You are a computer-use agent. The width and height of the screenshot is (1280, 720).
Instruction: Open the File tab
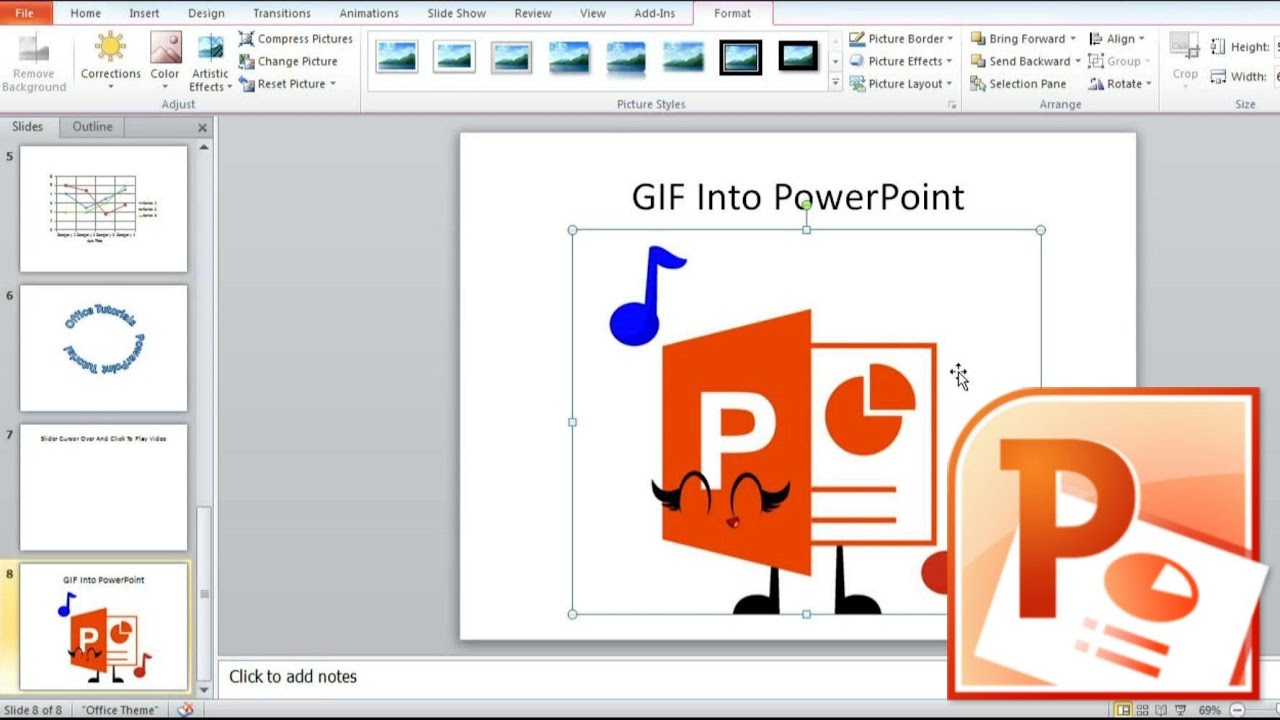click(x=25, y=13)
